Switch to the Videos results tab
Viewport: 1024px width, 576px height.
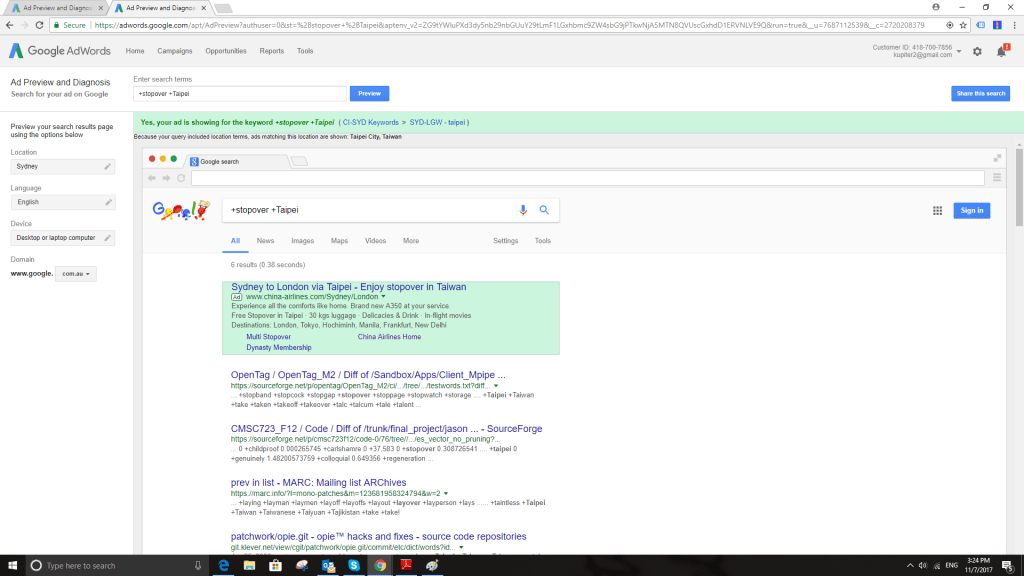pyautogui.click(x=376, y=241)
